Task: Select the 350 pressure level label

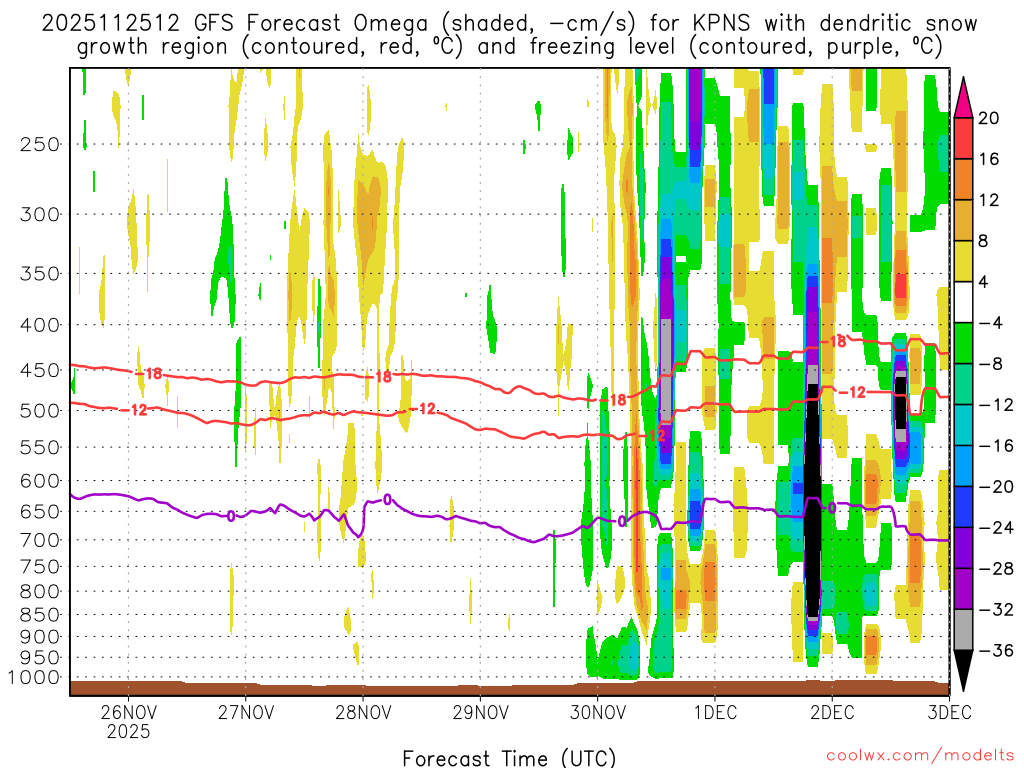Action: [x=40, y=274]
